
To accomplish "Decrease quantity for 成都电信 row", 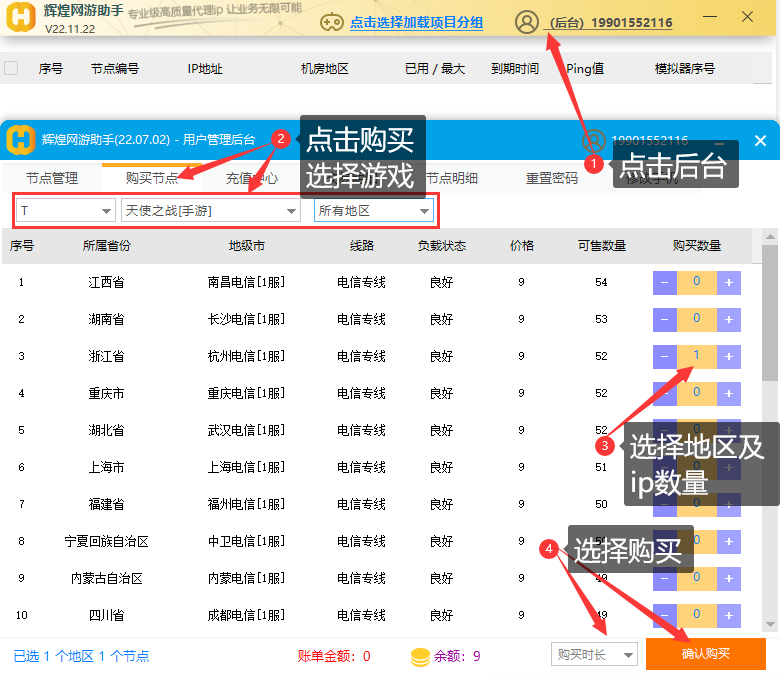I will (x=665, y=616).
